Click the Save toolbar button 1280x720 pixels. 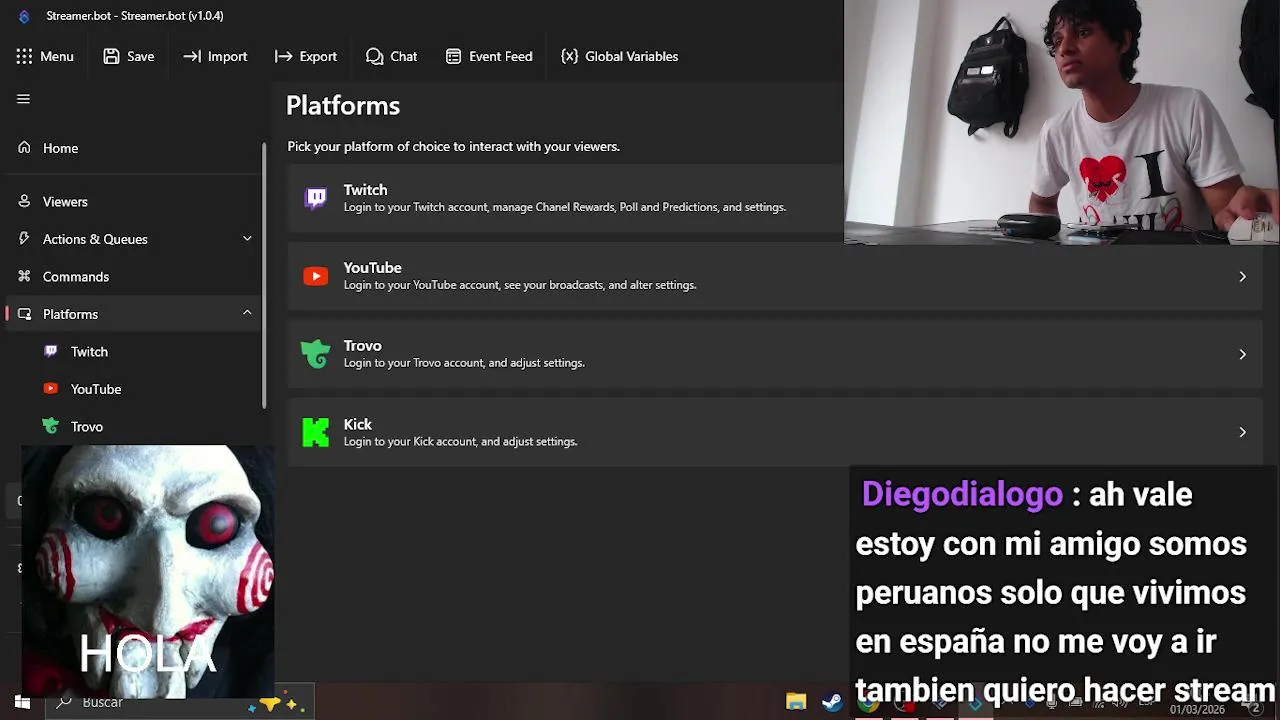coord(128,57)
